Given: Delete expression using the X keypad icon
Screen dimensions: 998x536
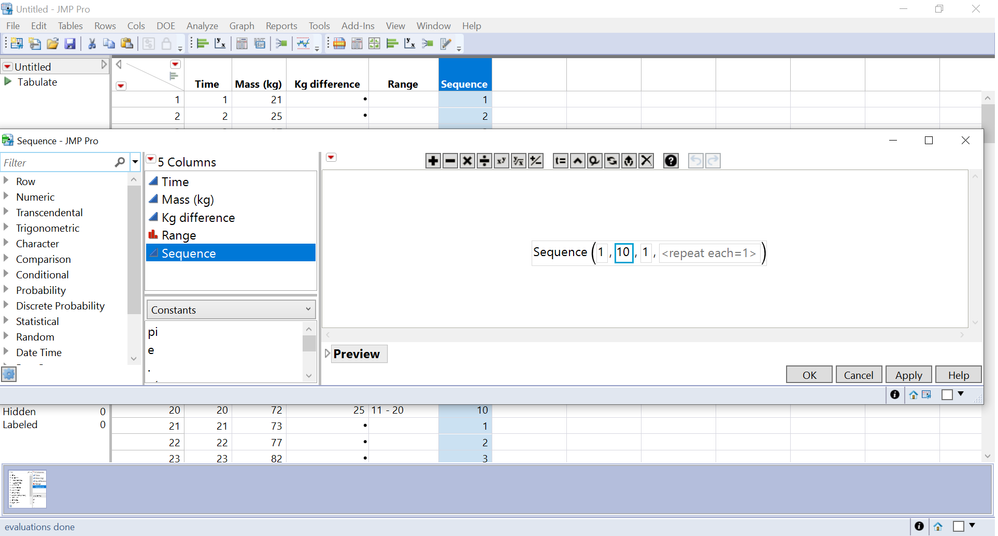Looking at the screenshot, I should 646,161.
